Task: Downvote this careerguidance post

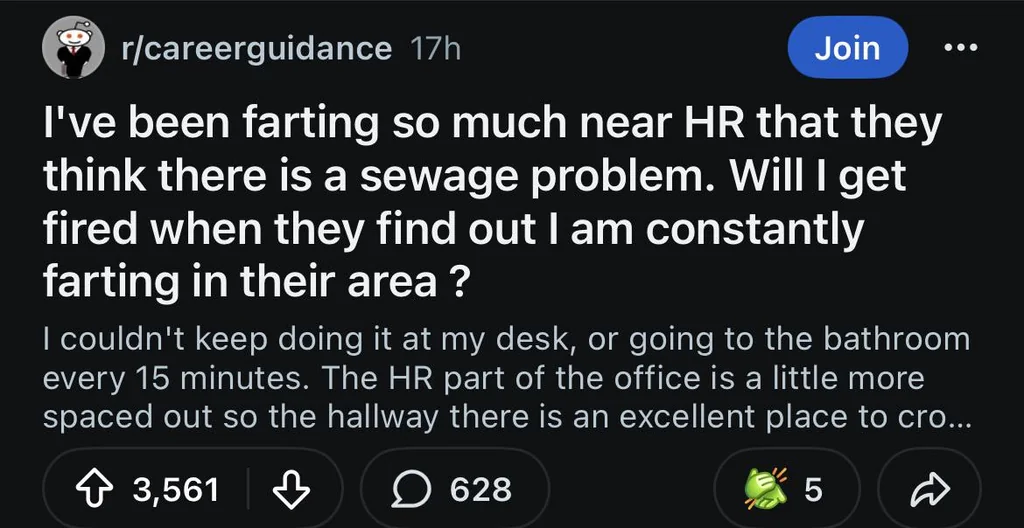Action: (x=290, y=489)
